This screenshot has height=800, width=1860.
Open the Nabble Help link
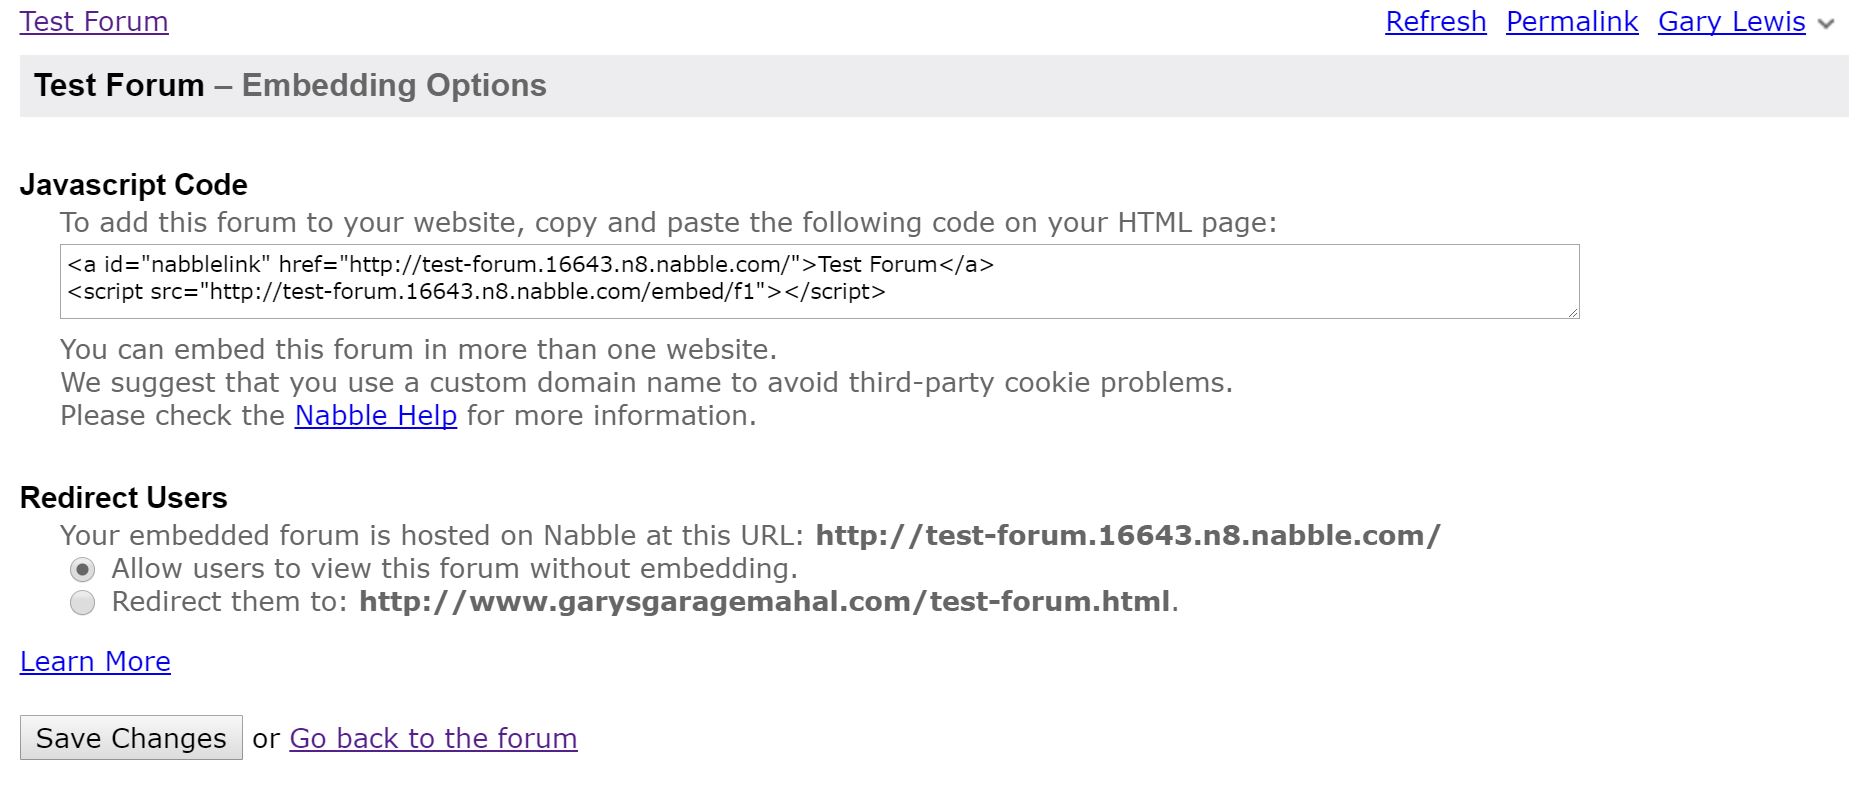click(x=375, y=416)
